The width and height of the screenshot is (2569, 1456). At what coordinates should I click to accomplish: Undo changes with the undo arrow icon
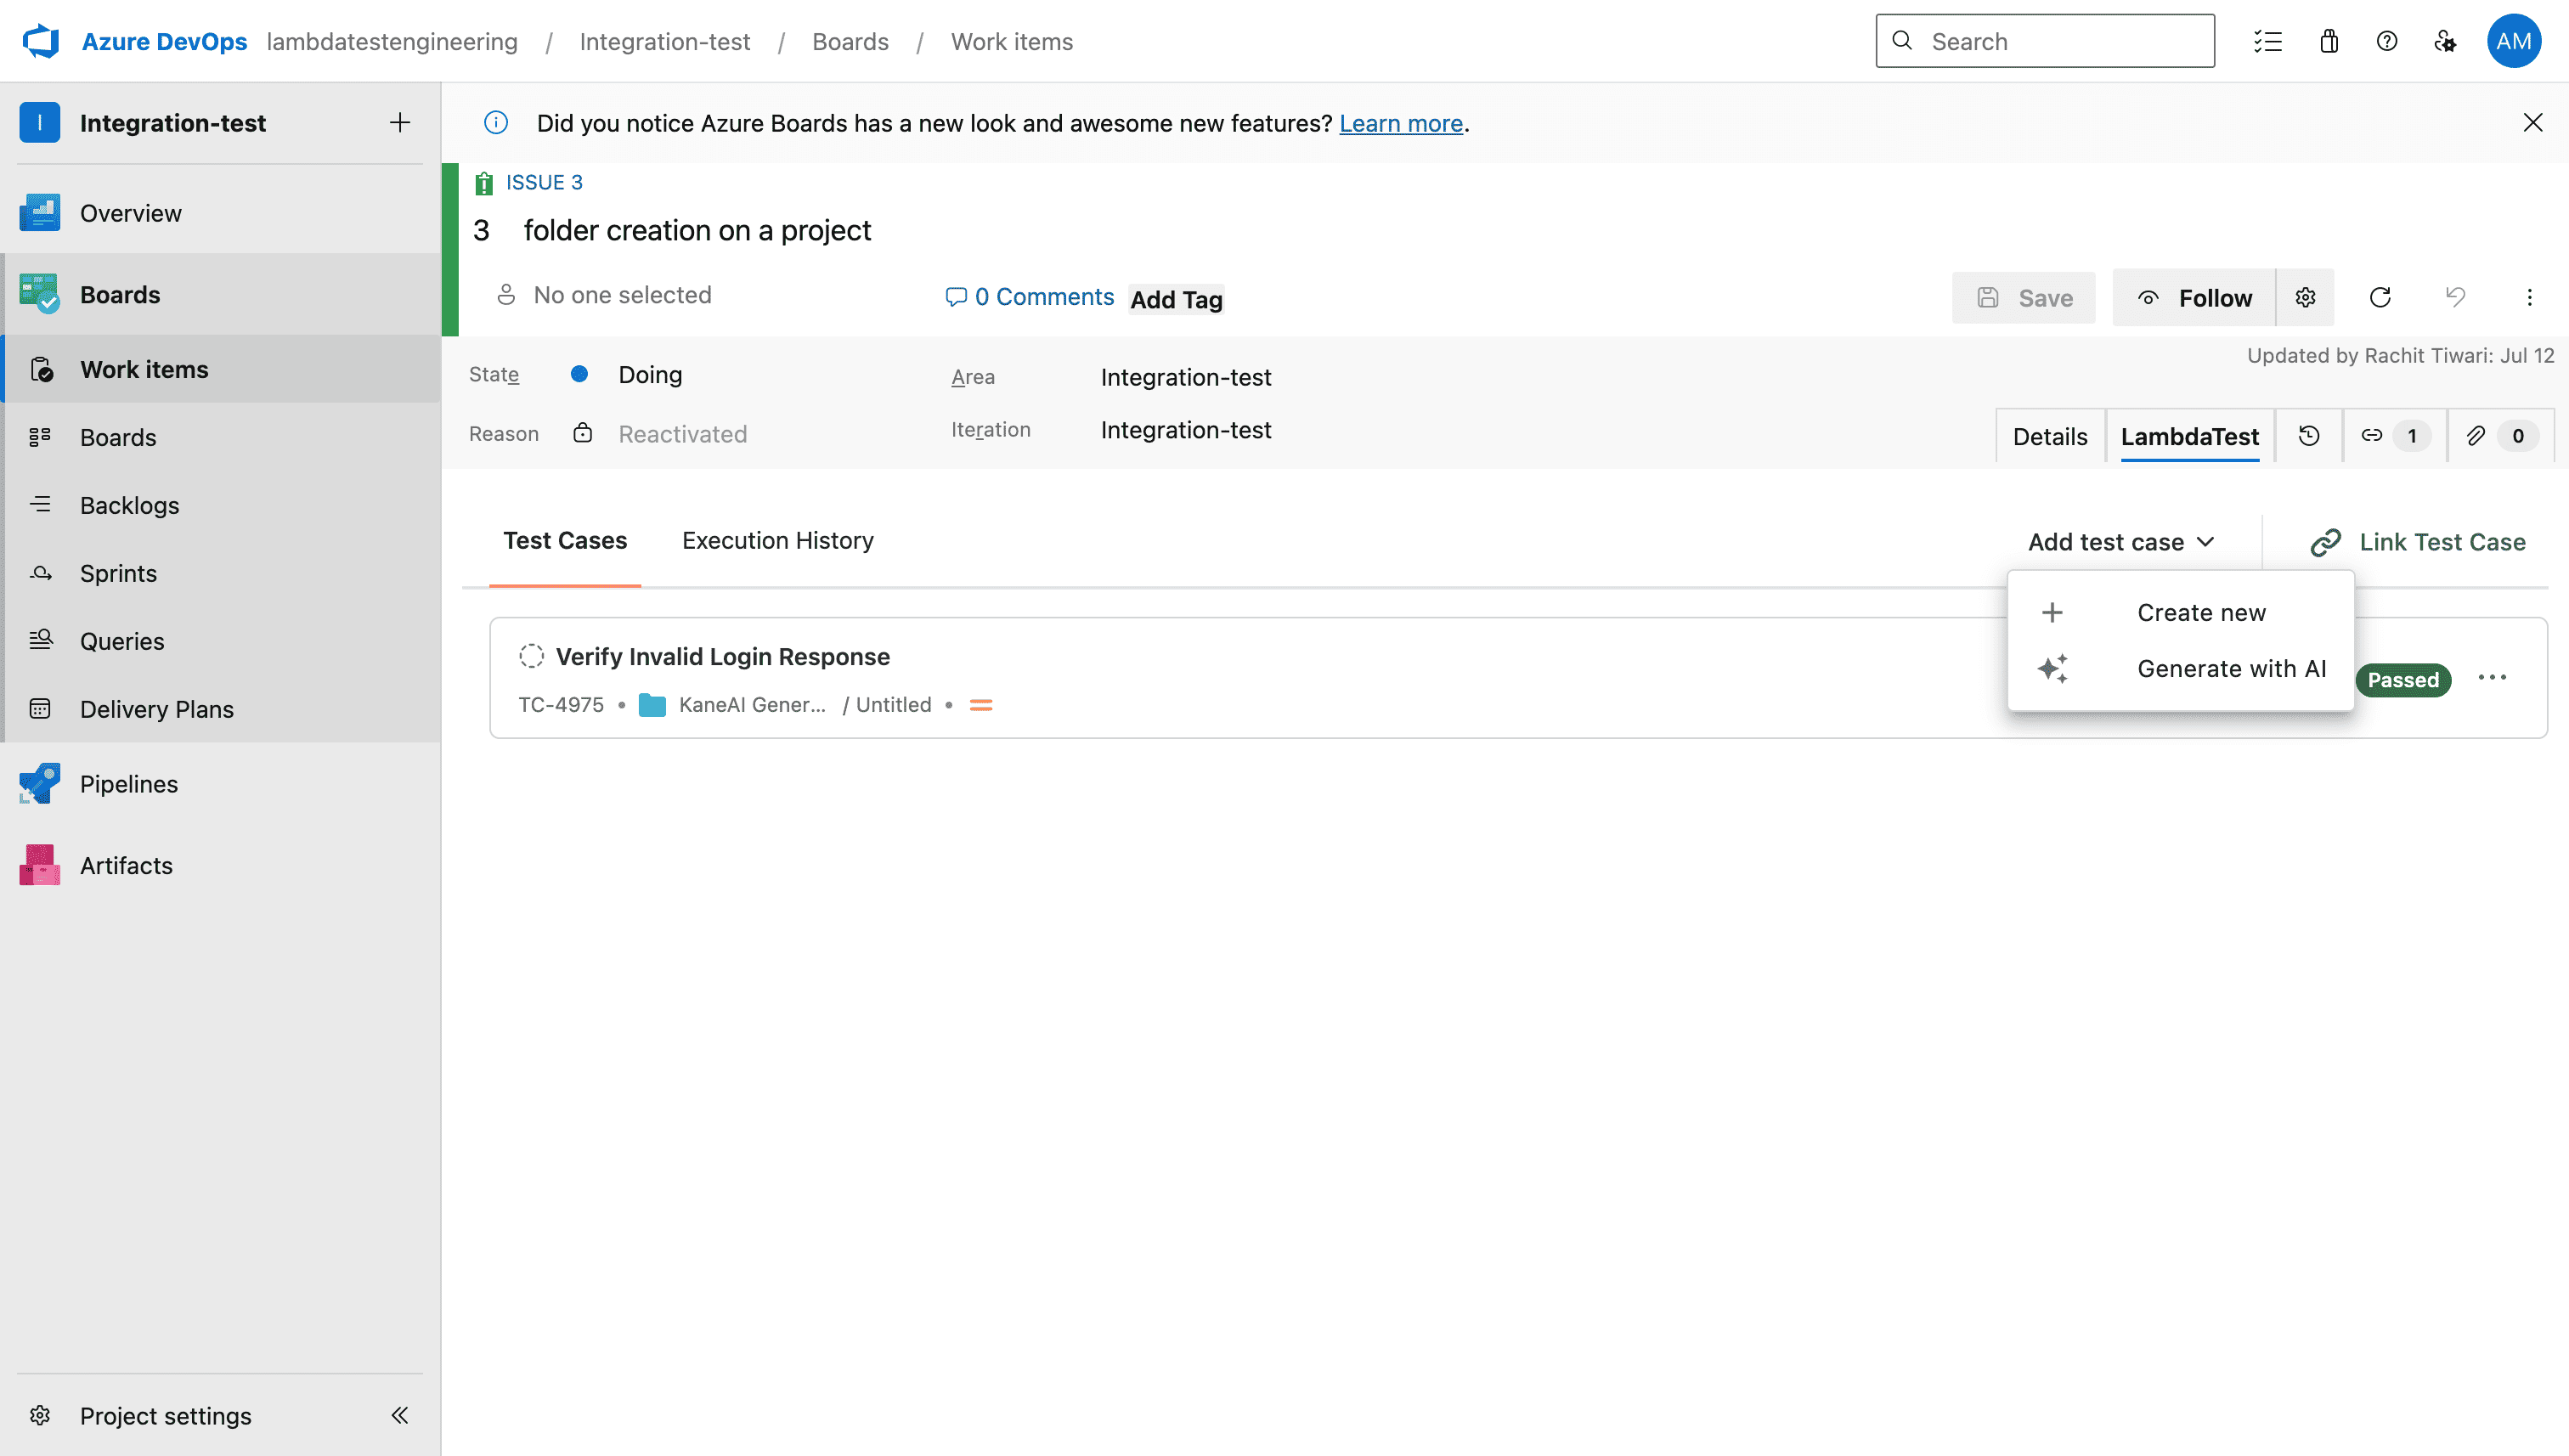(x=2456, y=297)
